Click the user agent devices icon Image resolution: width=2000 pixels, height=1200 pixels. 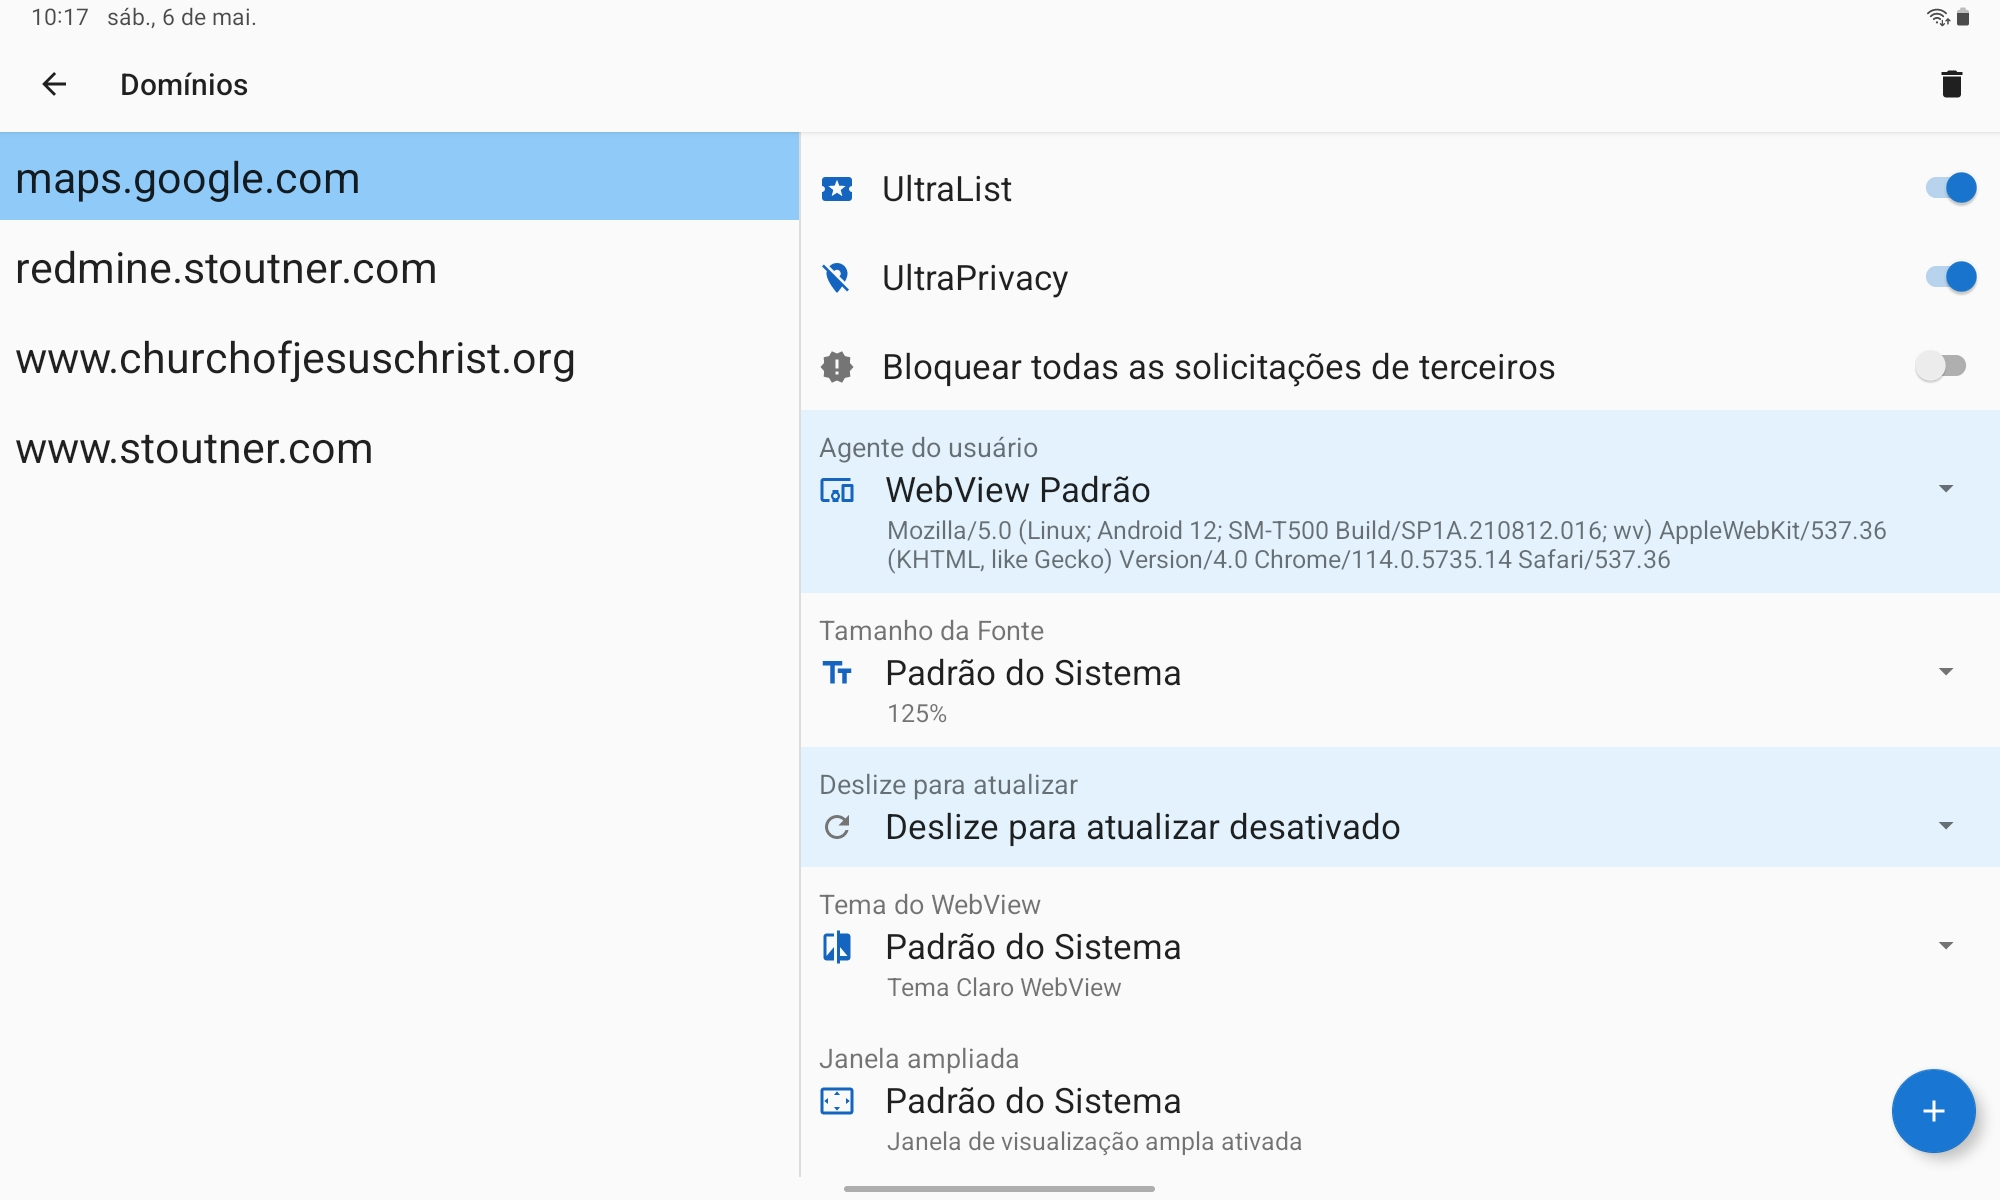[837, 491]
